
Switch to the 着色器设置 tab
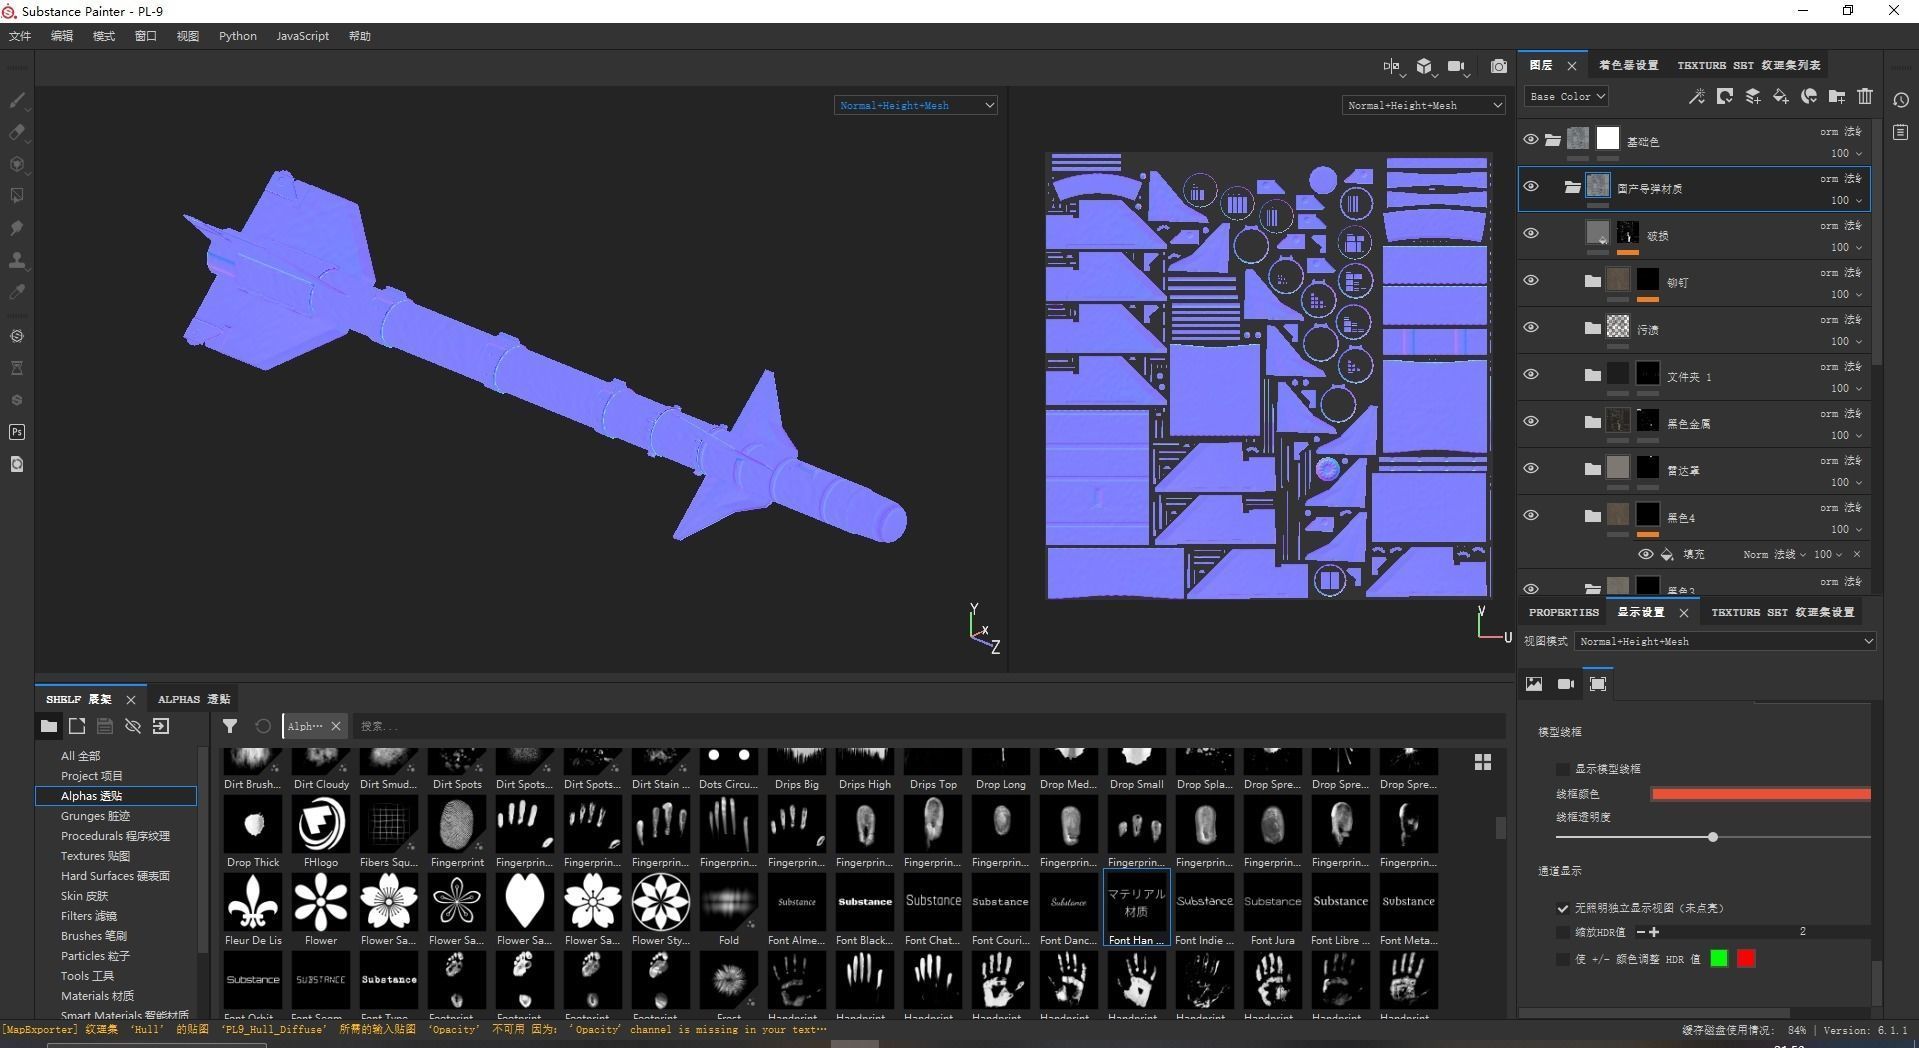tap(1628, 65)
